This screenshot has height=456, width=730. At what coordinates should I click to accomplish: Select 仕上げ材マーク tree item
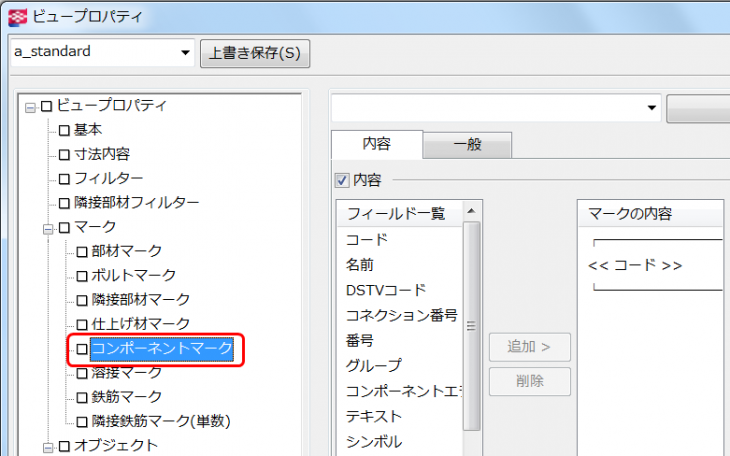click(x=140, y=324)
